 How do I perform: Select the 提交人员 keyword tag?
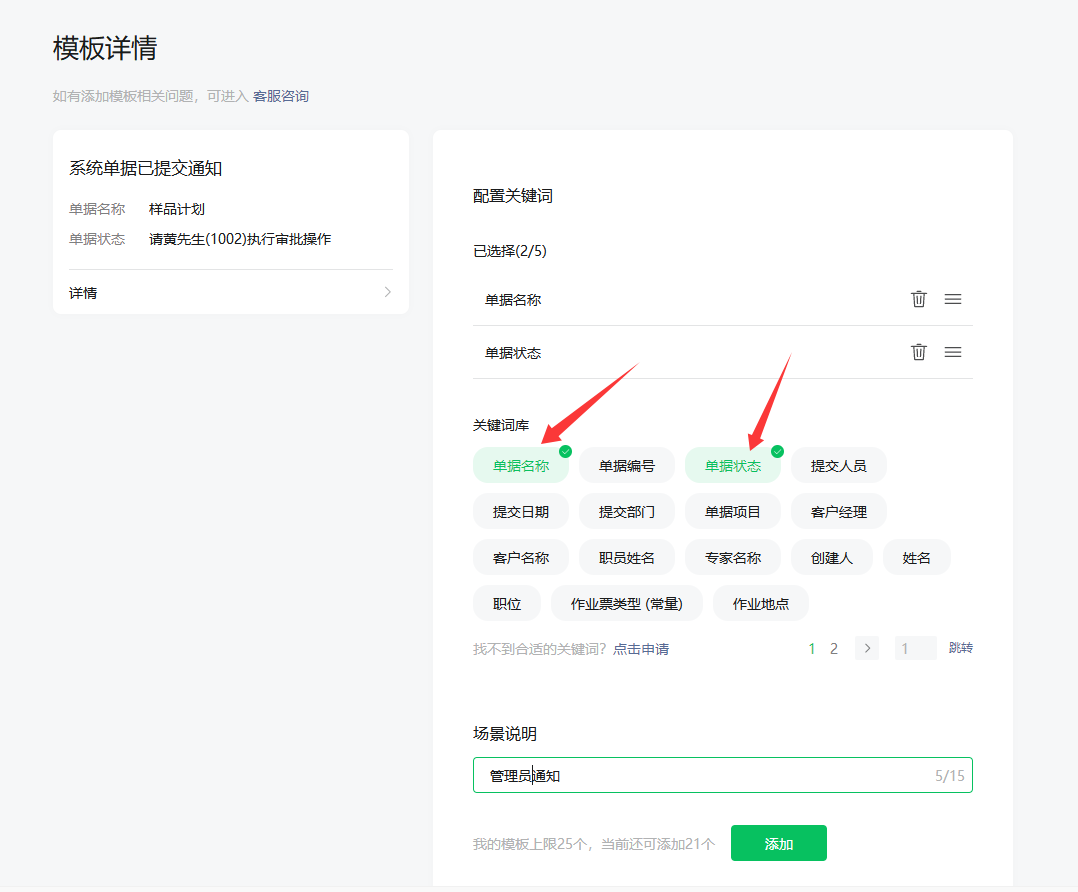tap(838, 466)
